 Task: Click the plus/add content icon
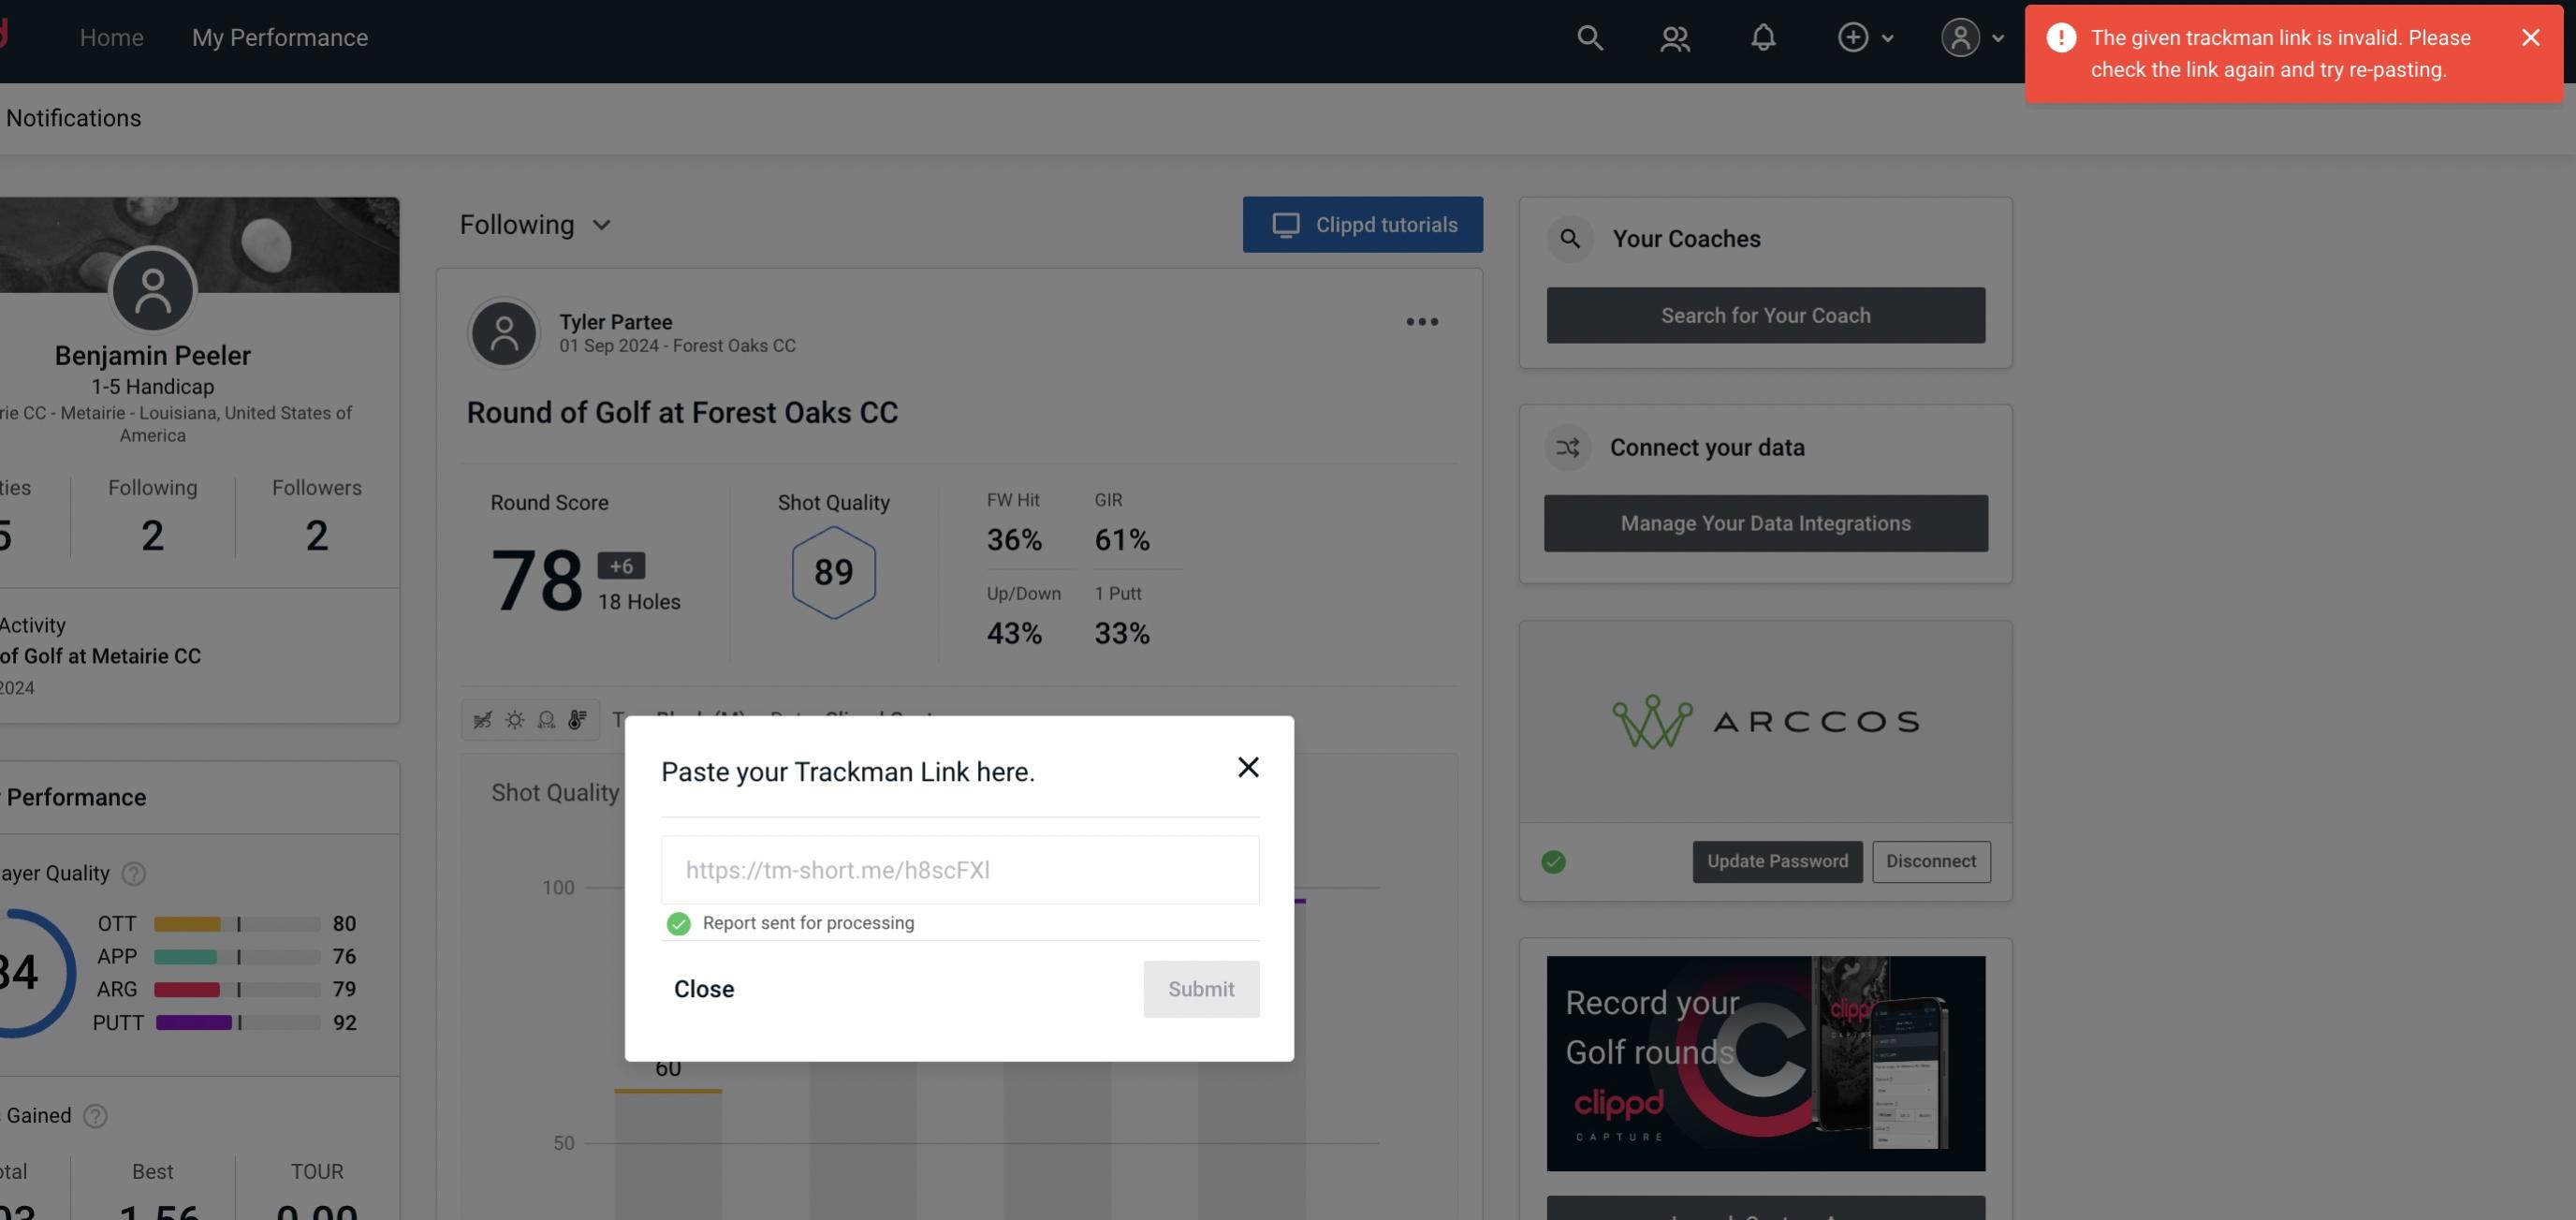1853,37
